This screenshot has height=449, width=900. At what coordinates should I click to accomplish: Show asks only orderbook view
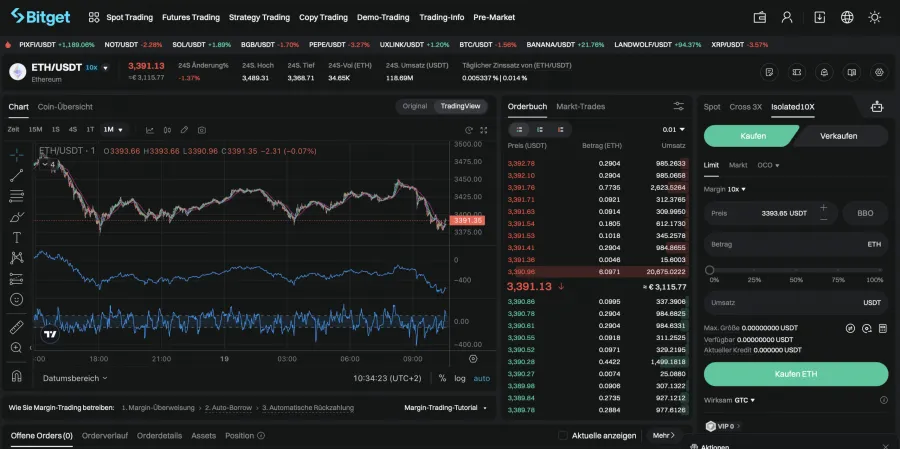[x=561, y=130]
